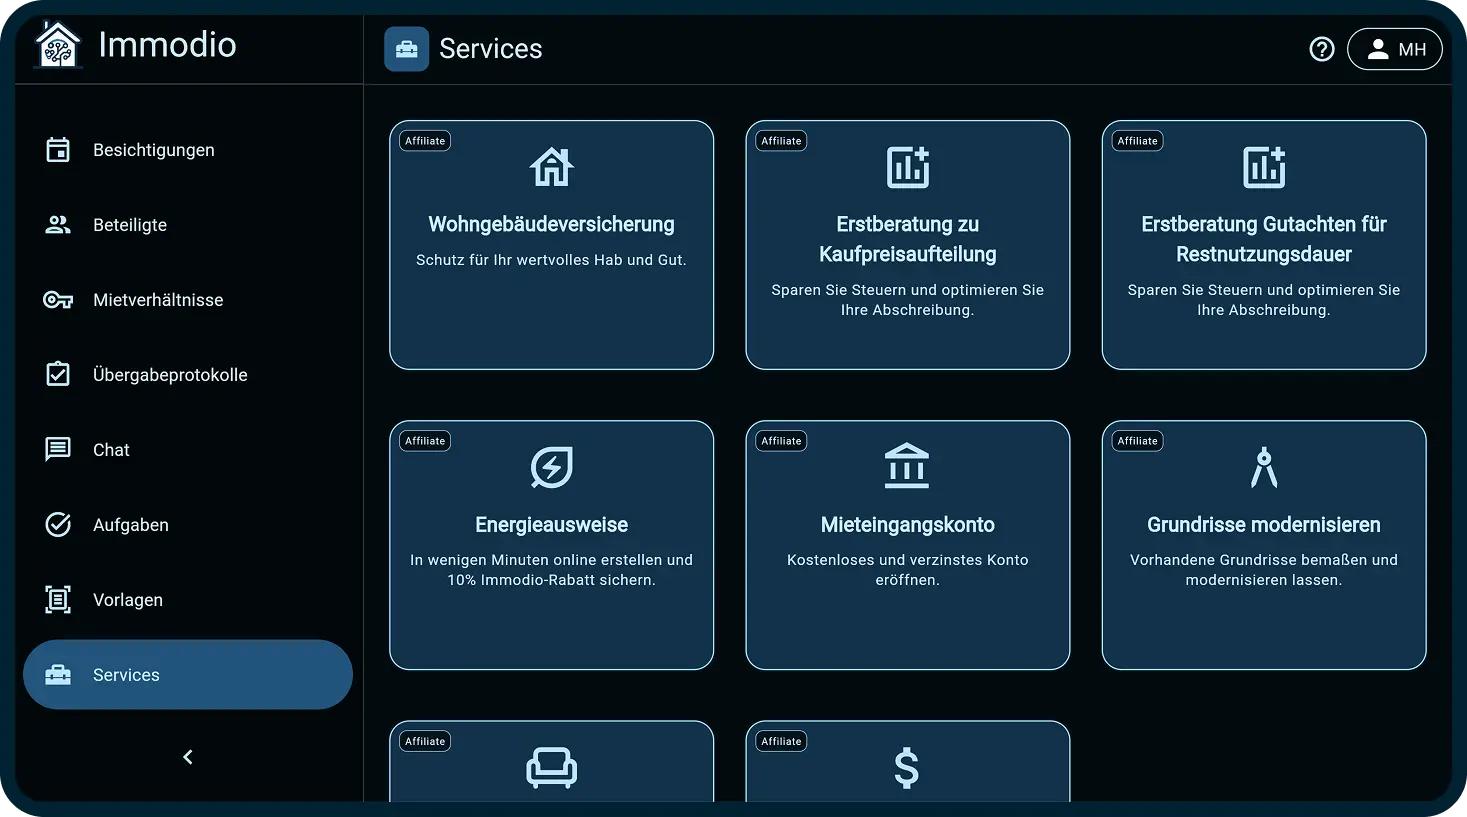The width and height of the screenshot is (1467, 817).
Task: Open Beteiligte from the sidebar
Action: pos(188,225)
